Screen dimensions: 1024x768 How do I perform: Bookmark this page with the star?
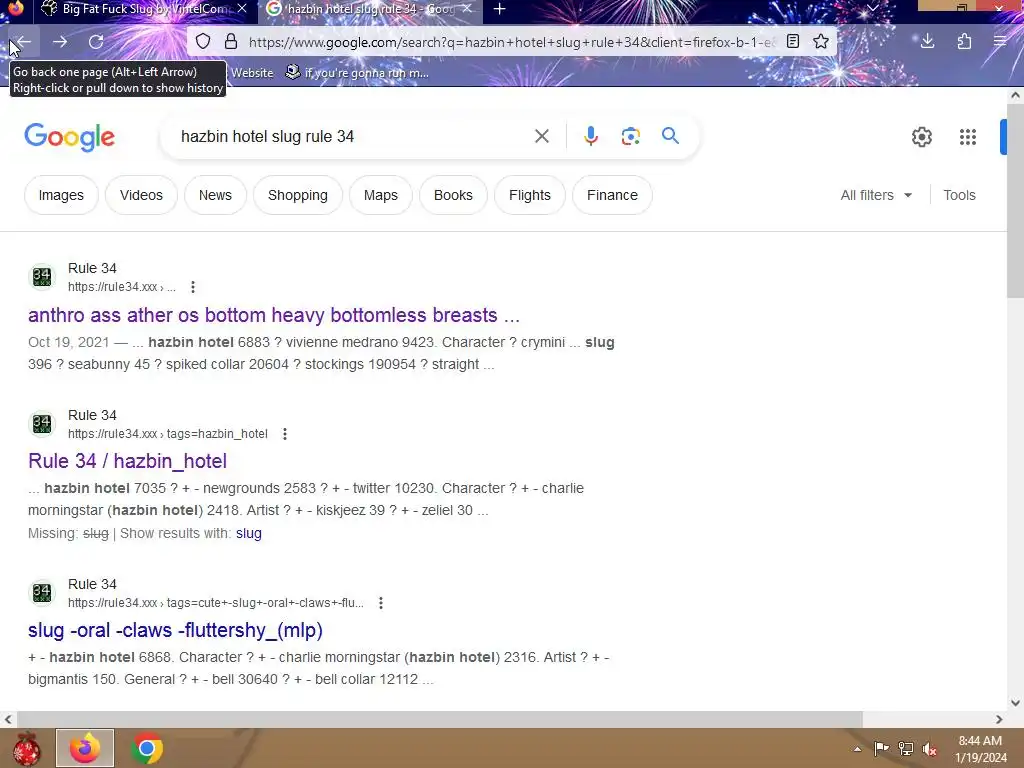pyautogui.click(x=821, y=42)
